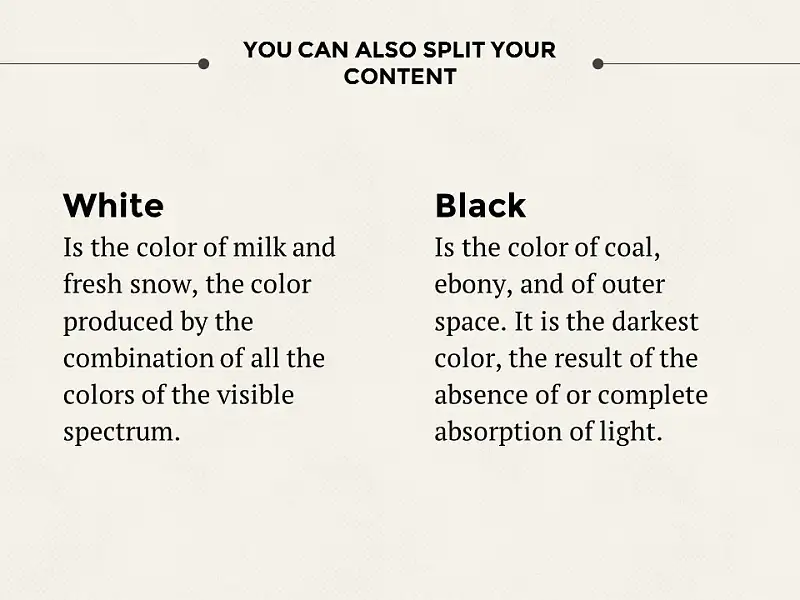Click the line "color, the result of the"
This screenshot has height=600, width=800.
[566, 359]
